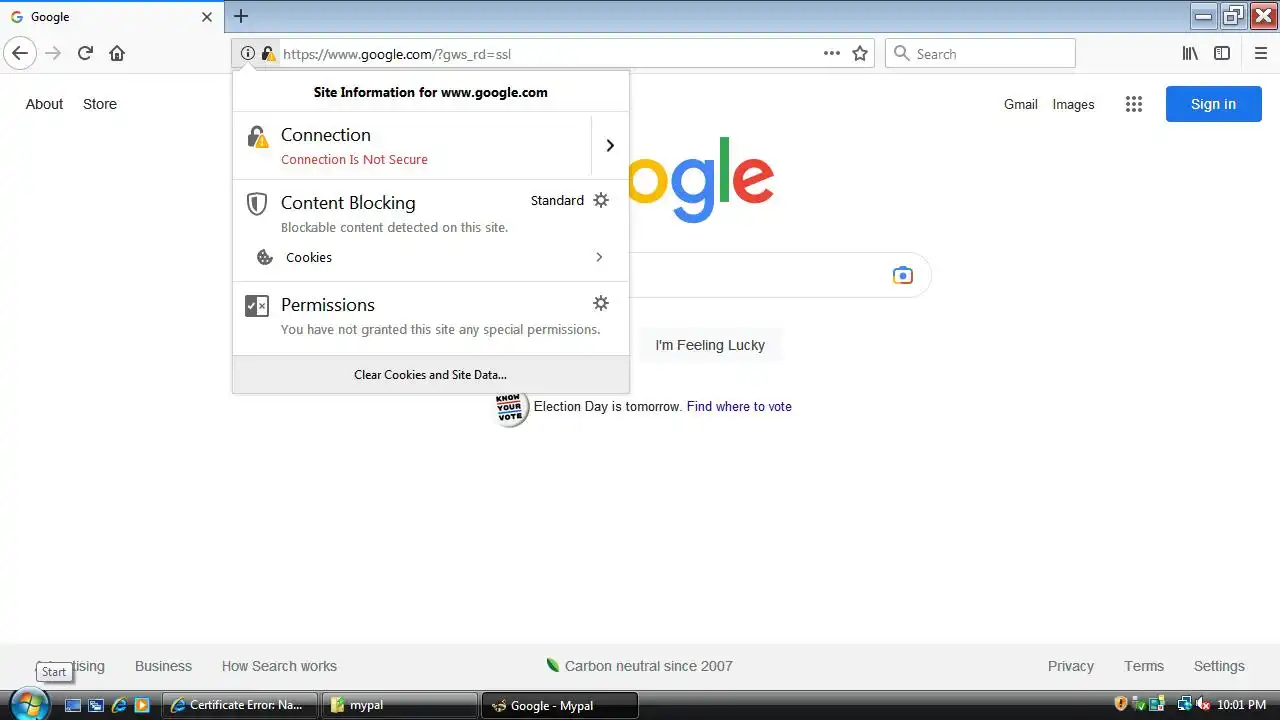Click the browser Search box

click(x=980, y=53)
